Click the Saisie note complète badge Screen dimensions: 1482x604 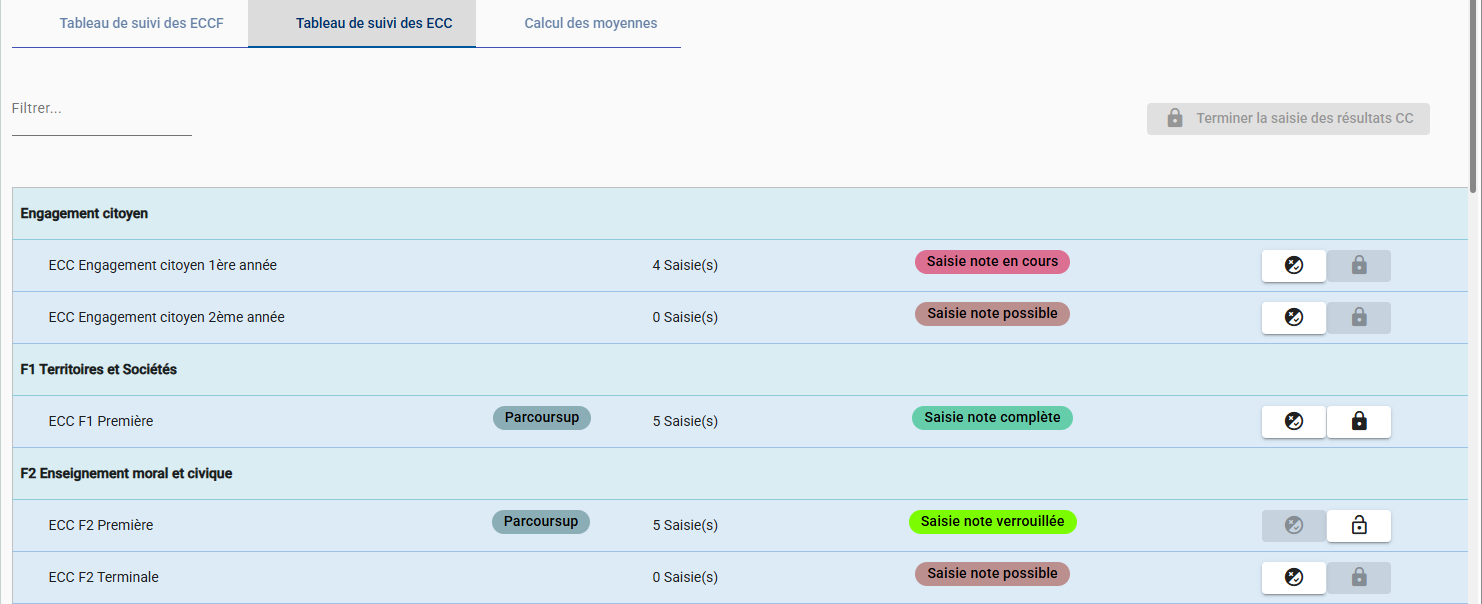(x=992, y=418)
